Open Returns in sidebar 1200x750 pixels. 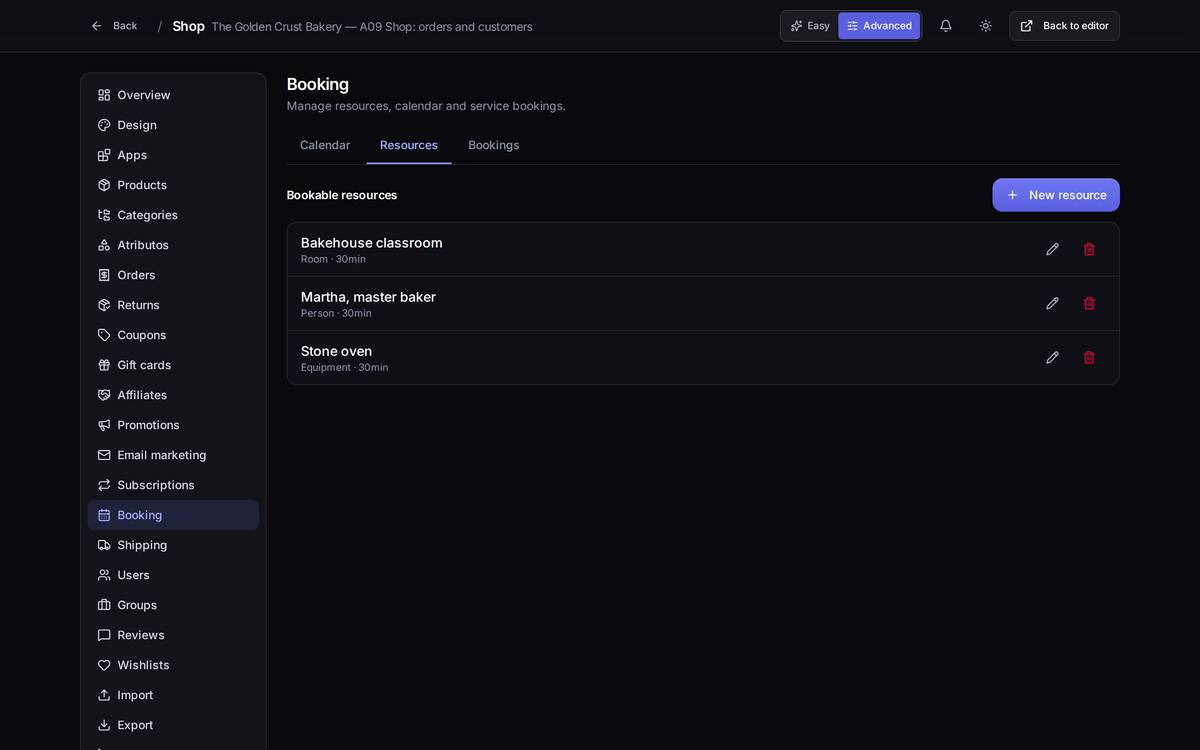tap(173, 305)
